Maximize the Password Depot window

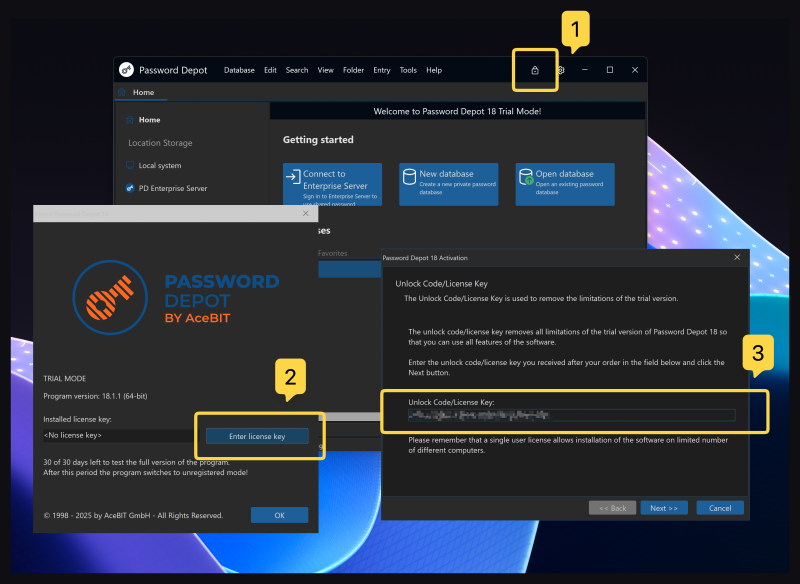click(x=610, y=70)
